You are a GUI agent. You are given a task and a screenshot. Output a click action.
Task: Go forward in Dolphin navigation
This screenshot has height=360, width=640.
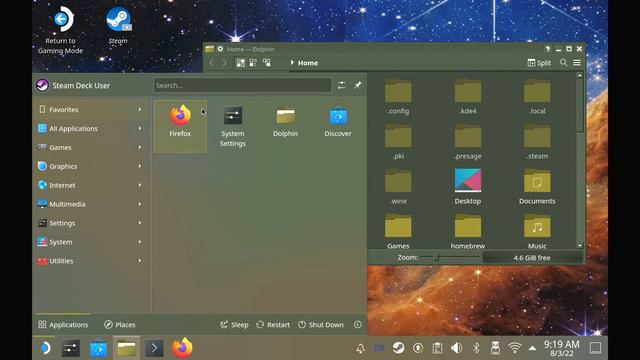224,63
